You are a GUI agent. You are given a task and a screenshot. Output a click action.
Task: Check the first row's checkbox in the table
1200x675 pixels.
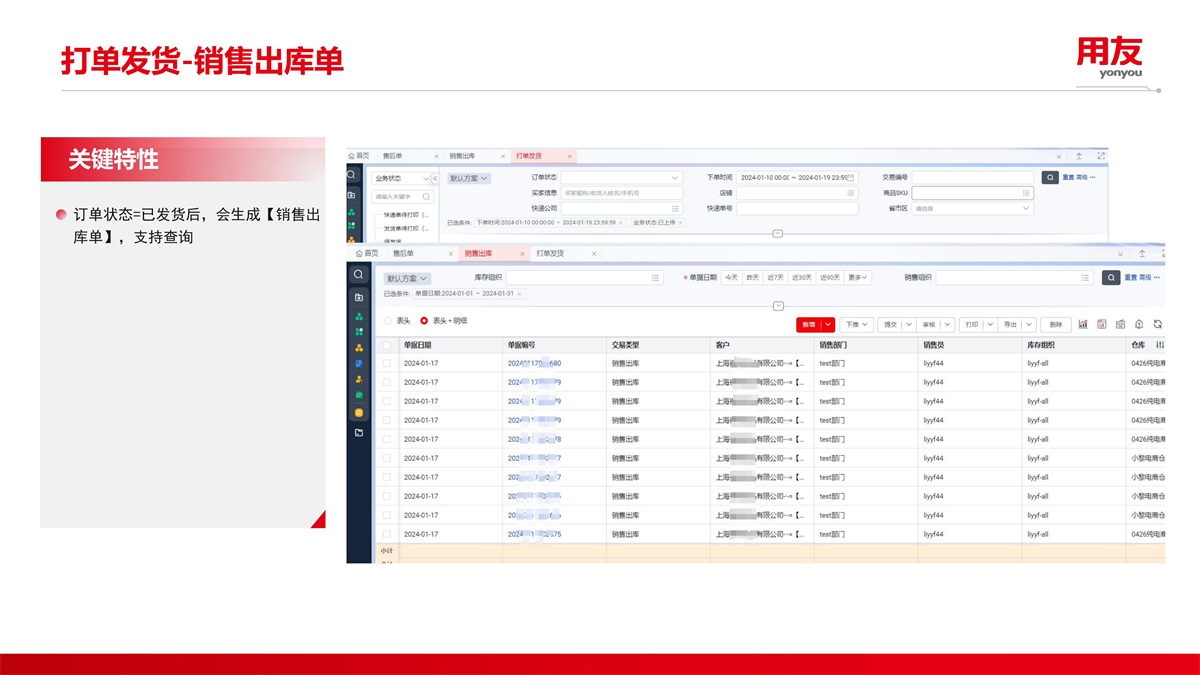pyautogui.click(x=387, y=364)
